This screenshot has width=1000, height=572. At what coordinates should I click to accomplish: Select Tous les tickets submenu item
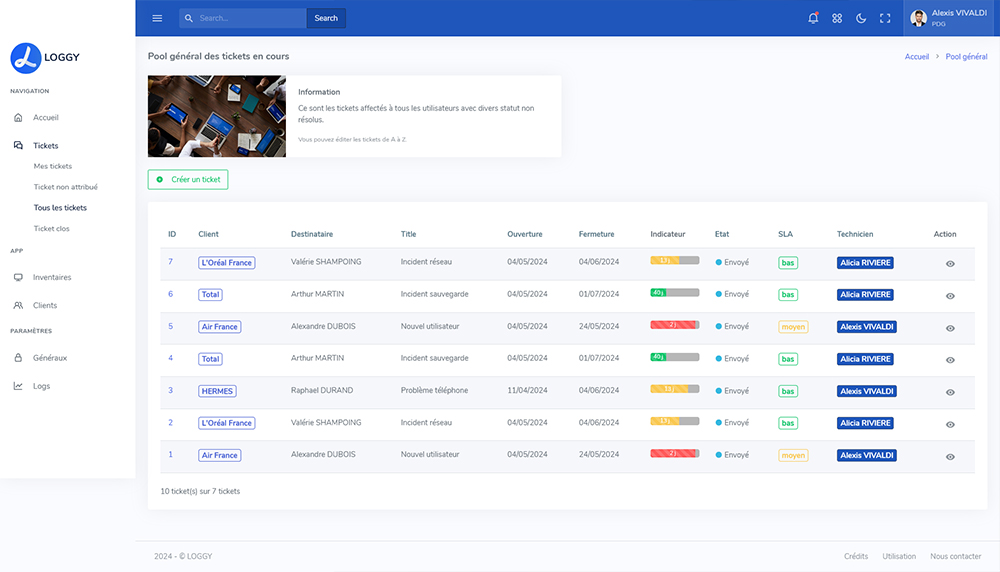(x=60, y=208)
